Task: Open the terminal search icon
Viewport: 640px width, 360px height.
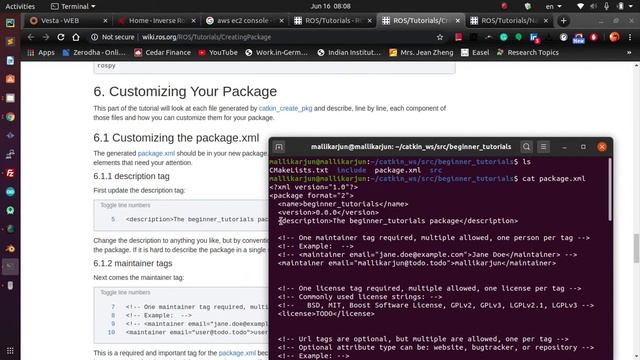Action: [527, 147]
